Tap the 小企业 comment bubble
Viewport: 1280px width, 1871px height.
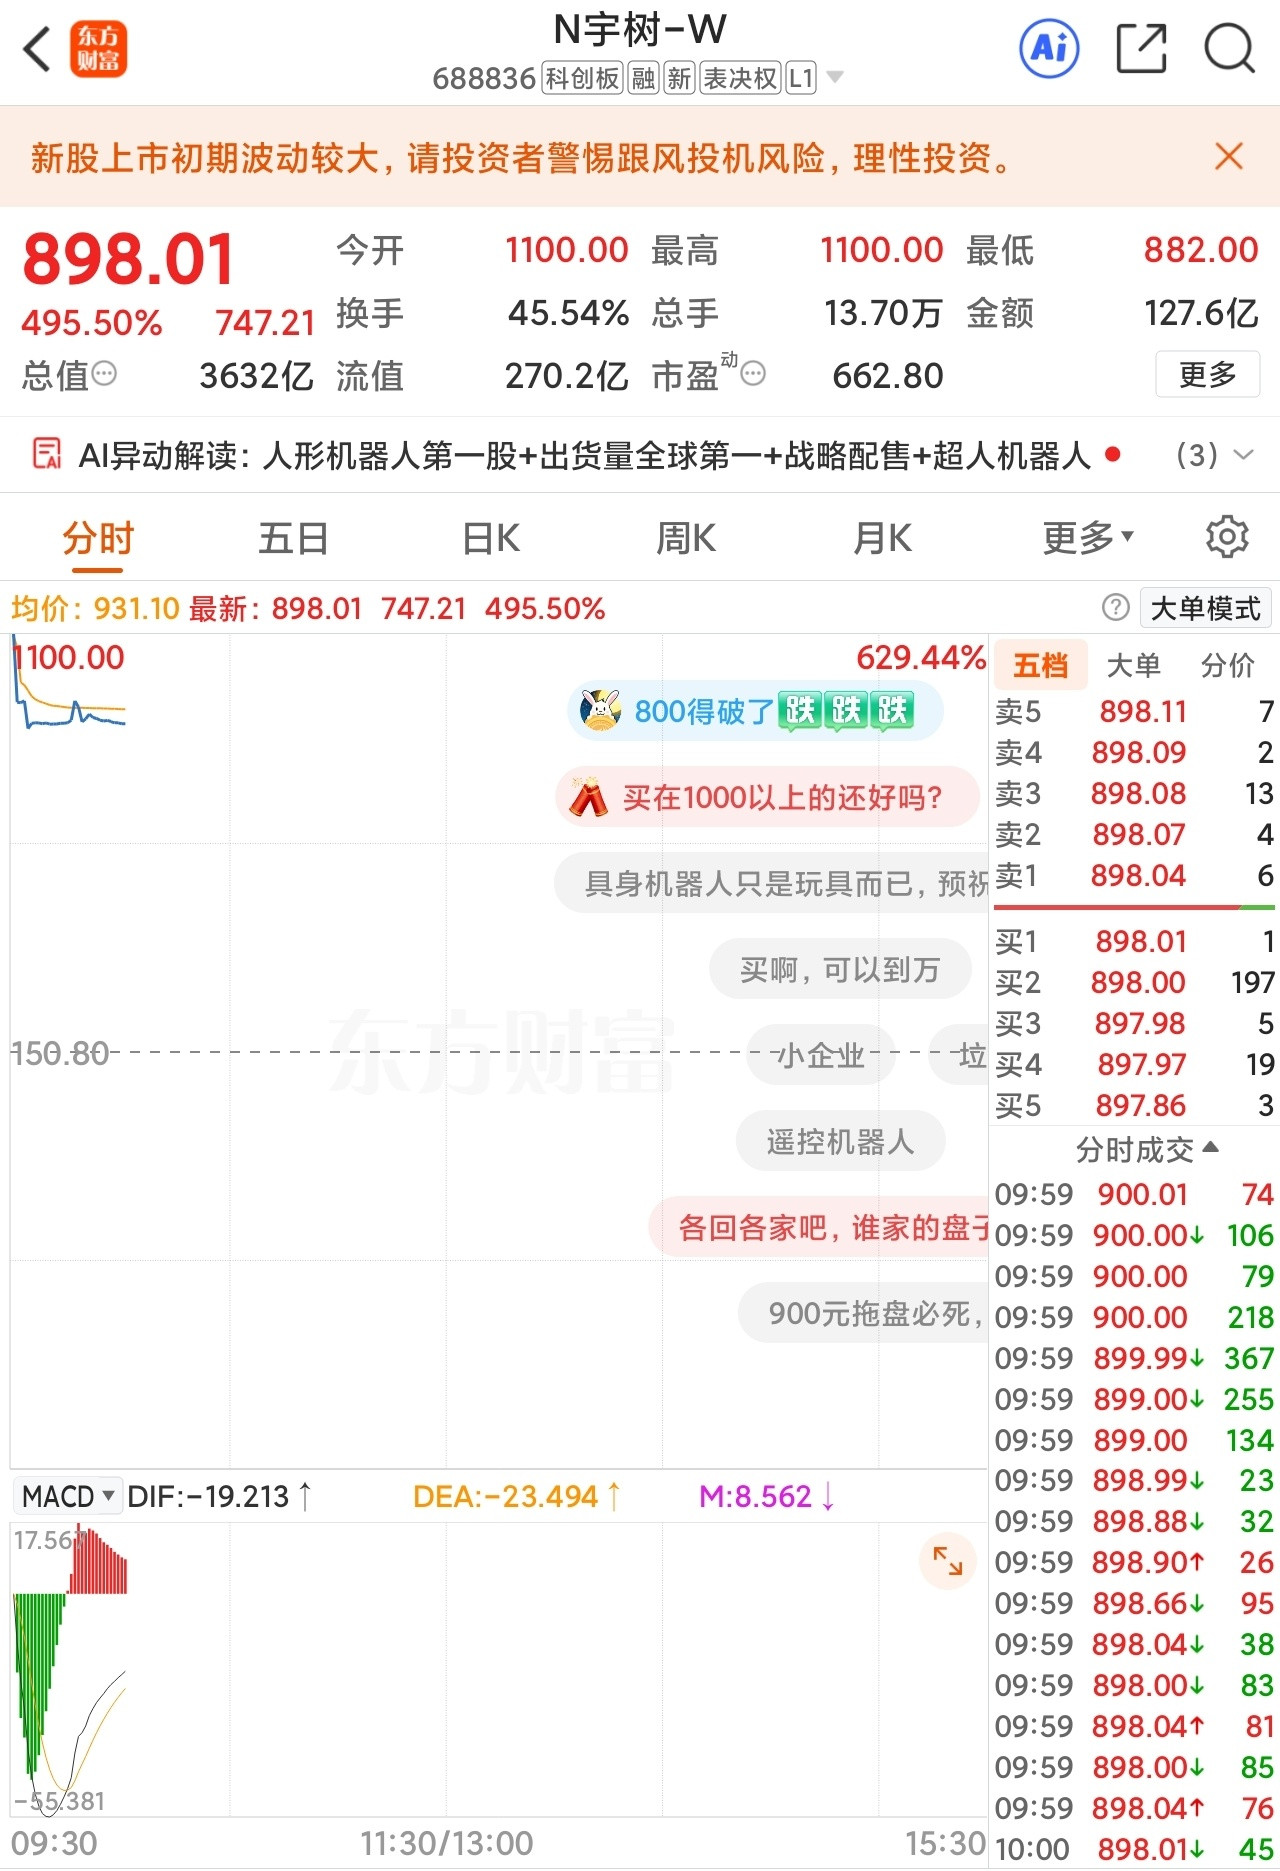tap(821, 1055)
